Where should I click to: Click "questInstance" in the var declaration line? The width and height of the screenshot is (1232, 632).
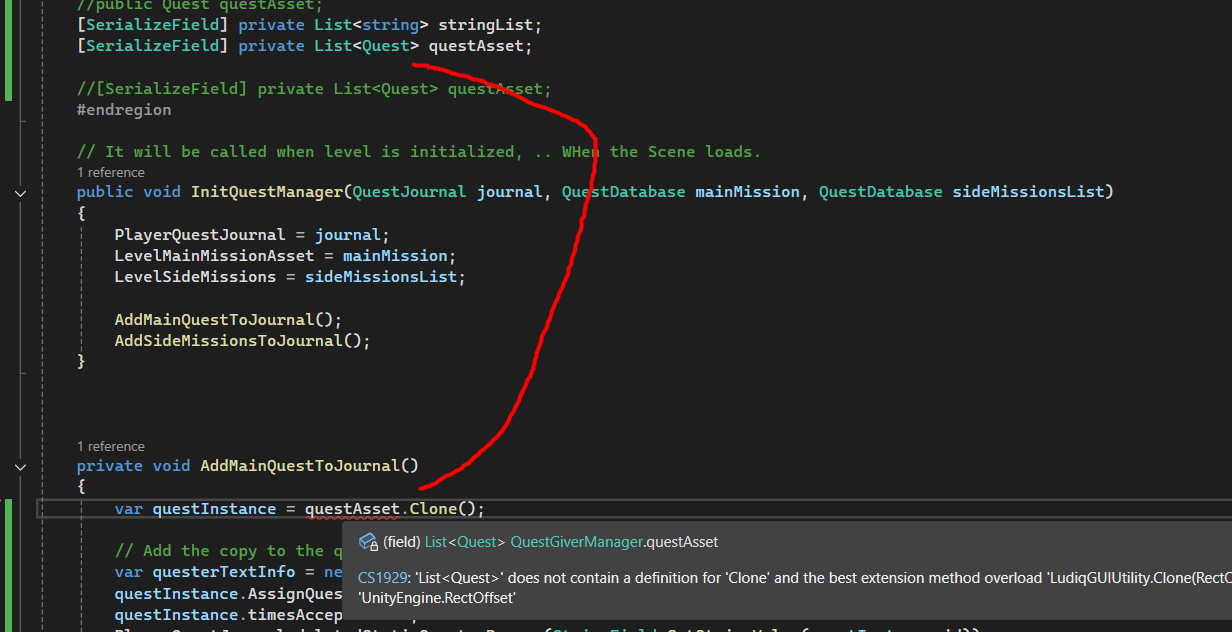214,509
